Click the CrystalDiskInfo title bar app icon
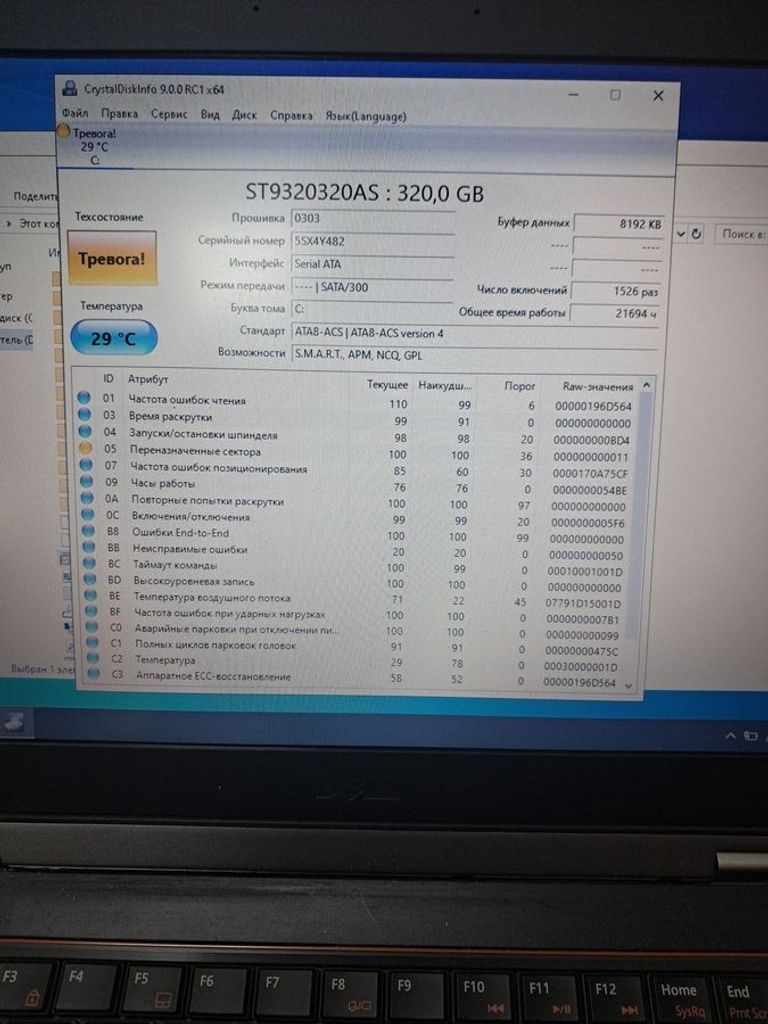The height and width of the screenshot is (1024, 768). (69, 88)
